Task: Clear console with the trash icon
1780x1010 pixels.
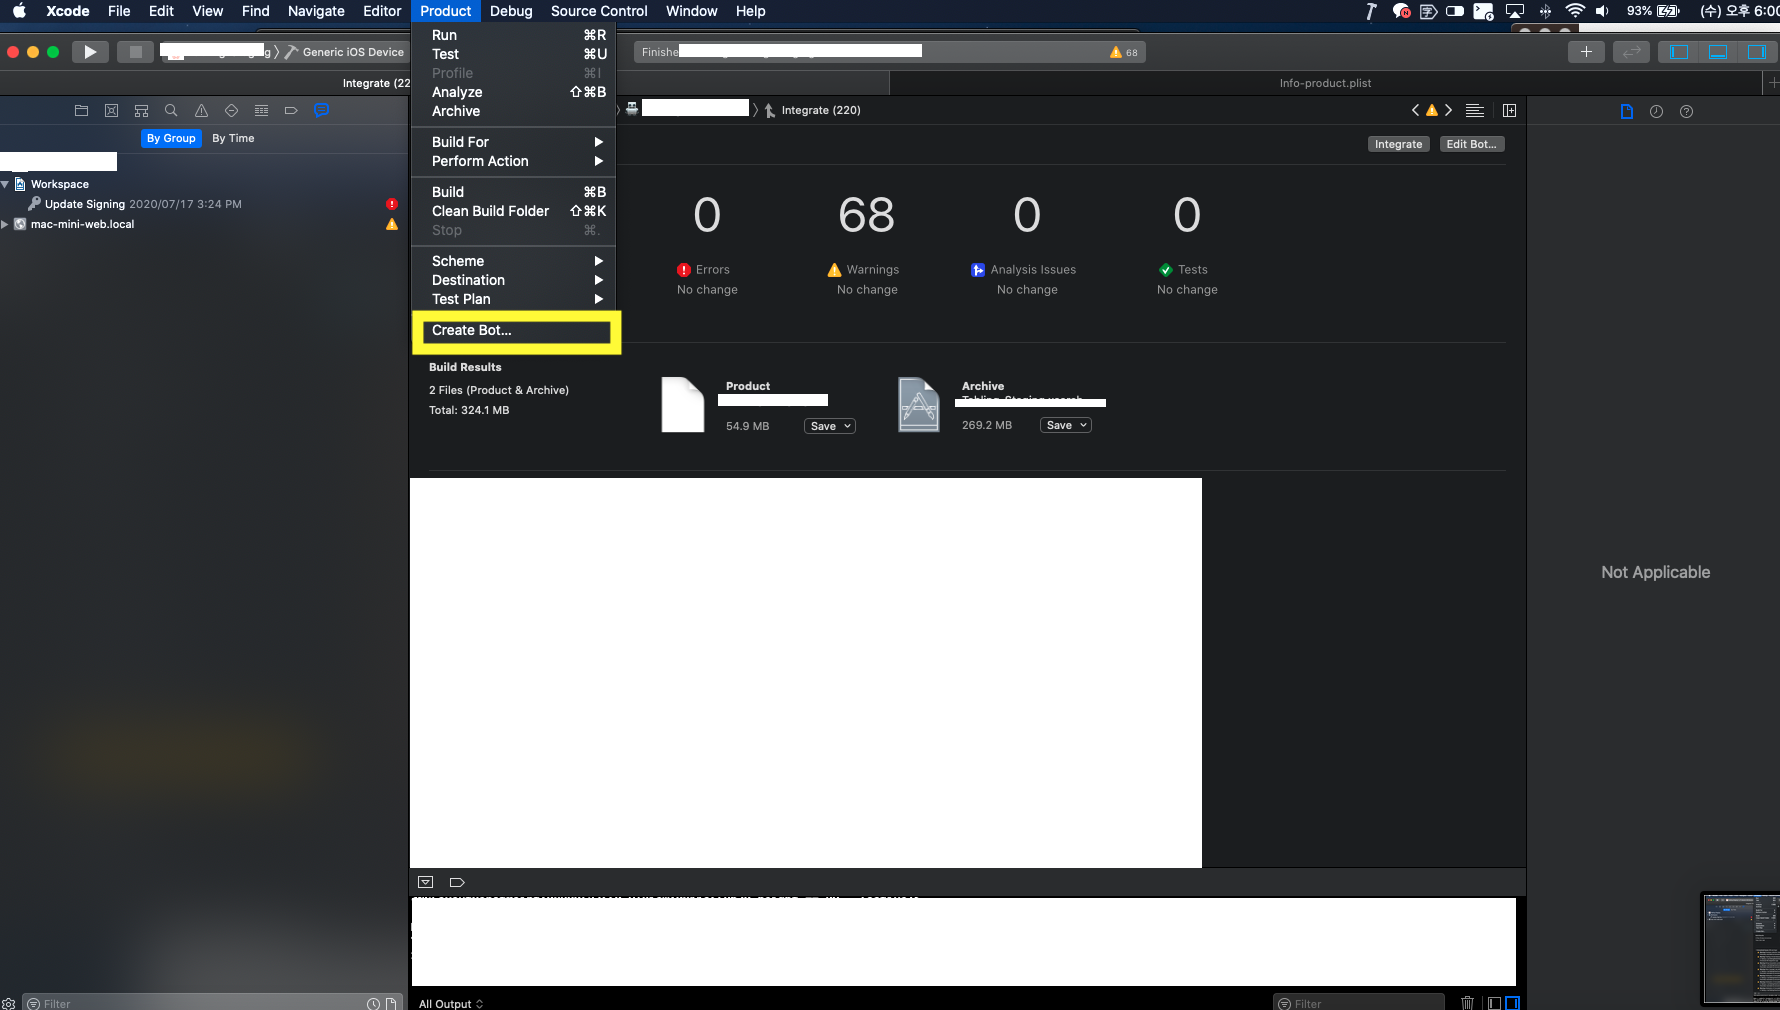Action: (1467, 1003)
